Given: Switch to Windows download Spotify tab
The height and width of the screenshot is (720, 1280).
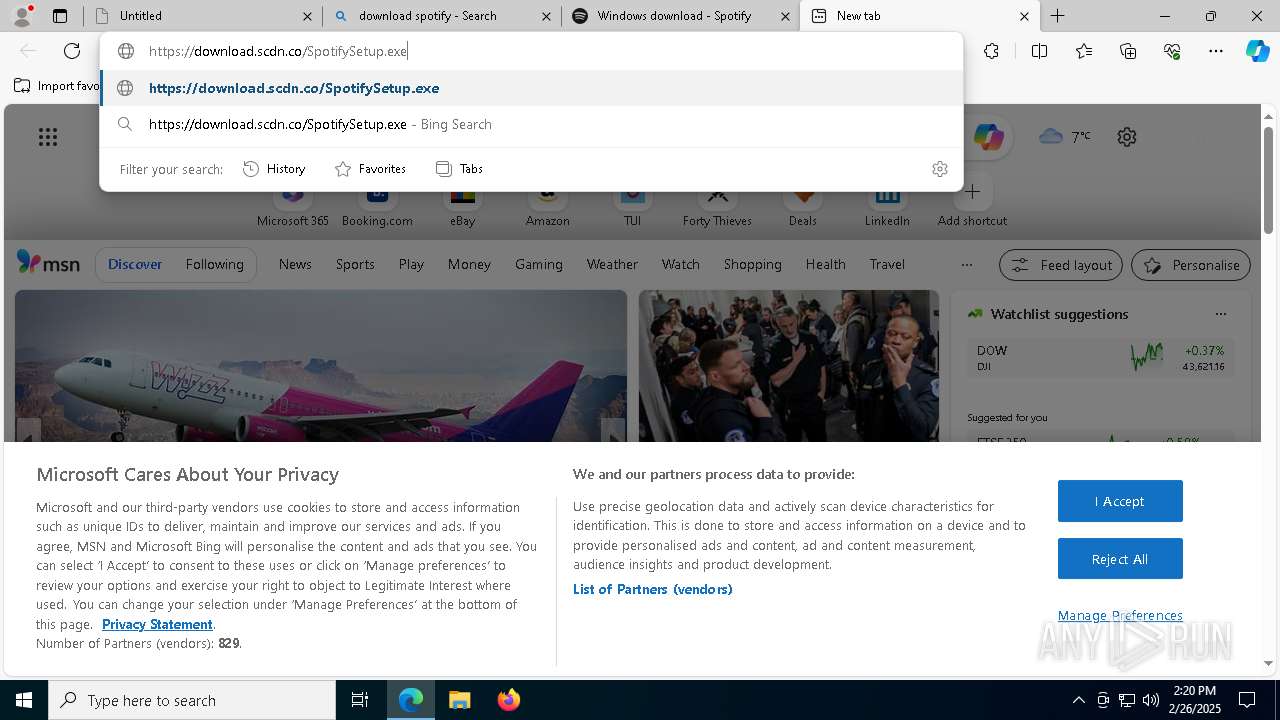Looking at the screenshot, I should [679, 16].
